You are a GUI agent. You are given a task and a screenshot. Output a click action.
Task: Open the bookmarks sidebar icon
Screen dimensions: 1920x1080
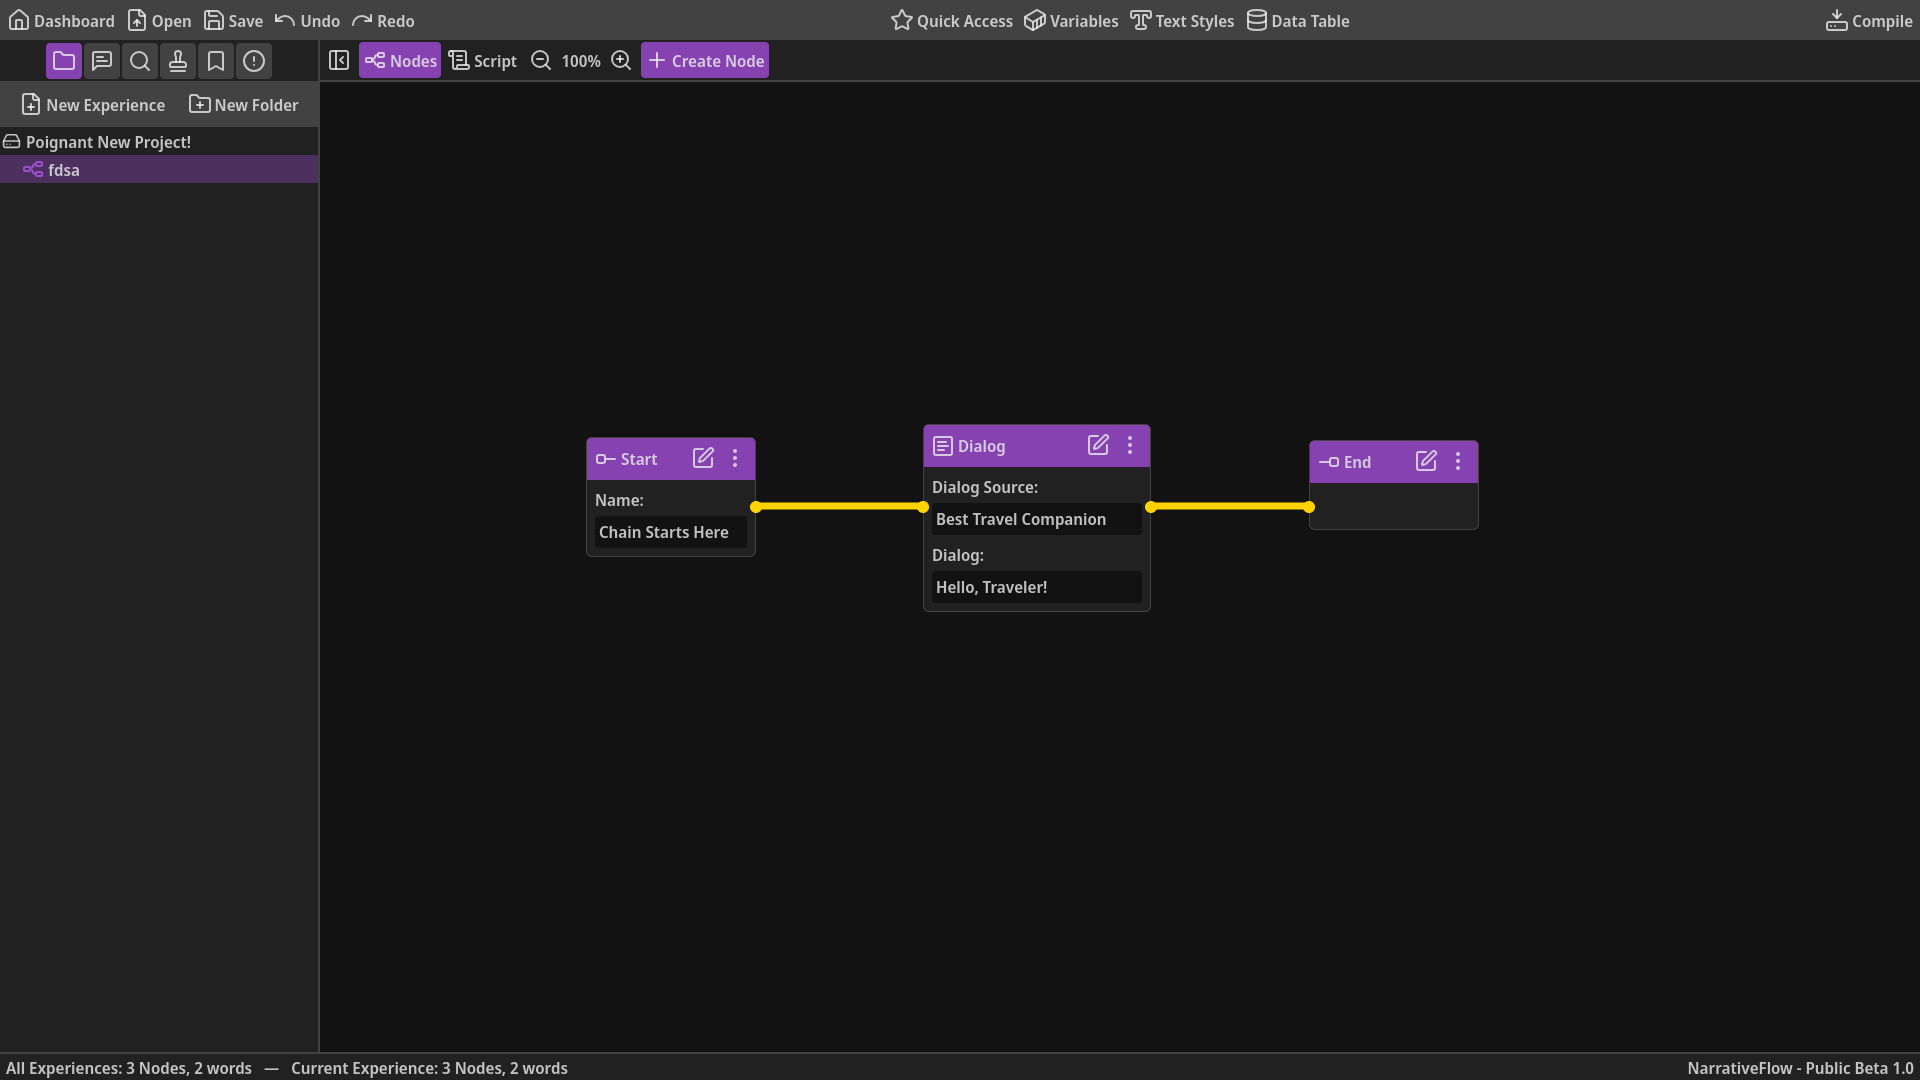[216, 61]
